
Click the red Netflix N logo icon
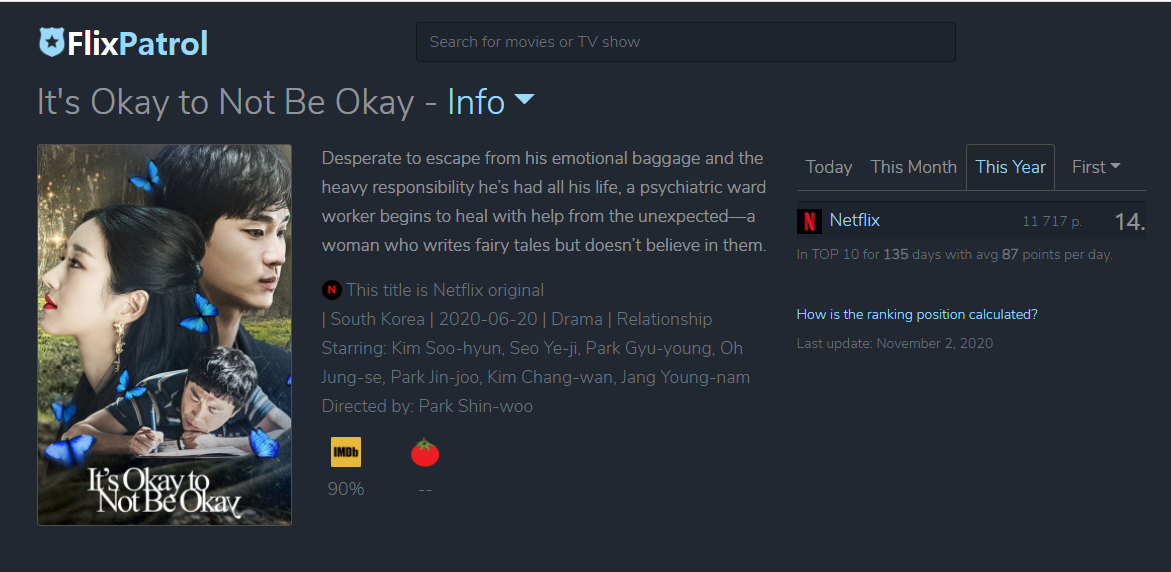[810, 221]
